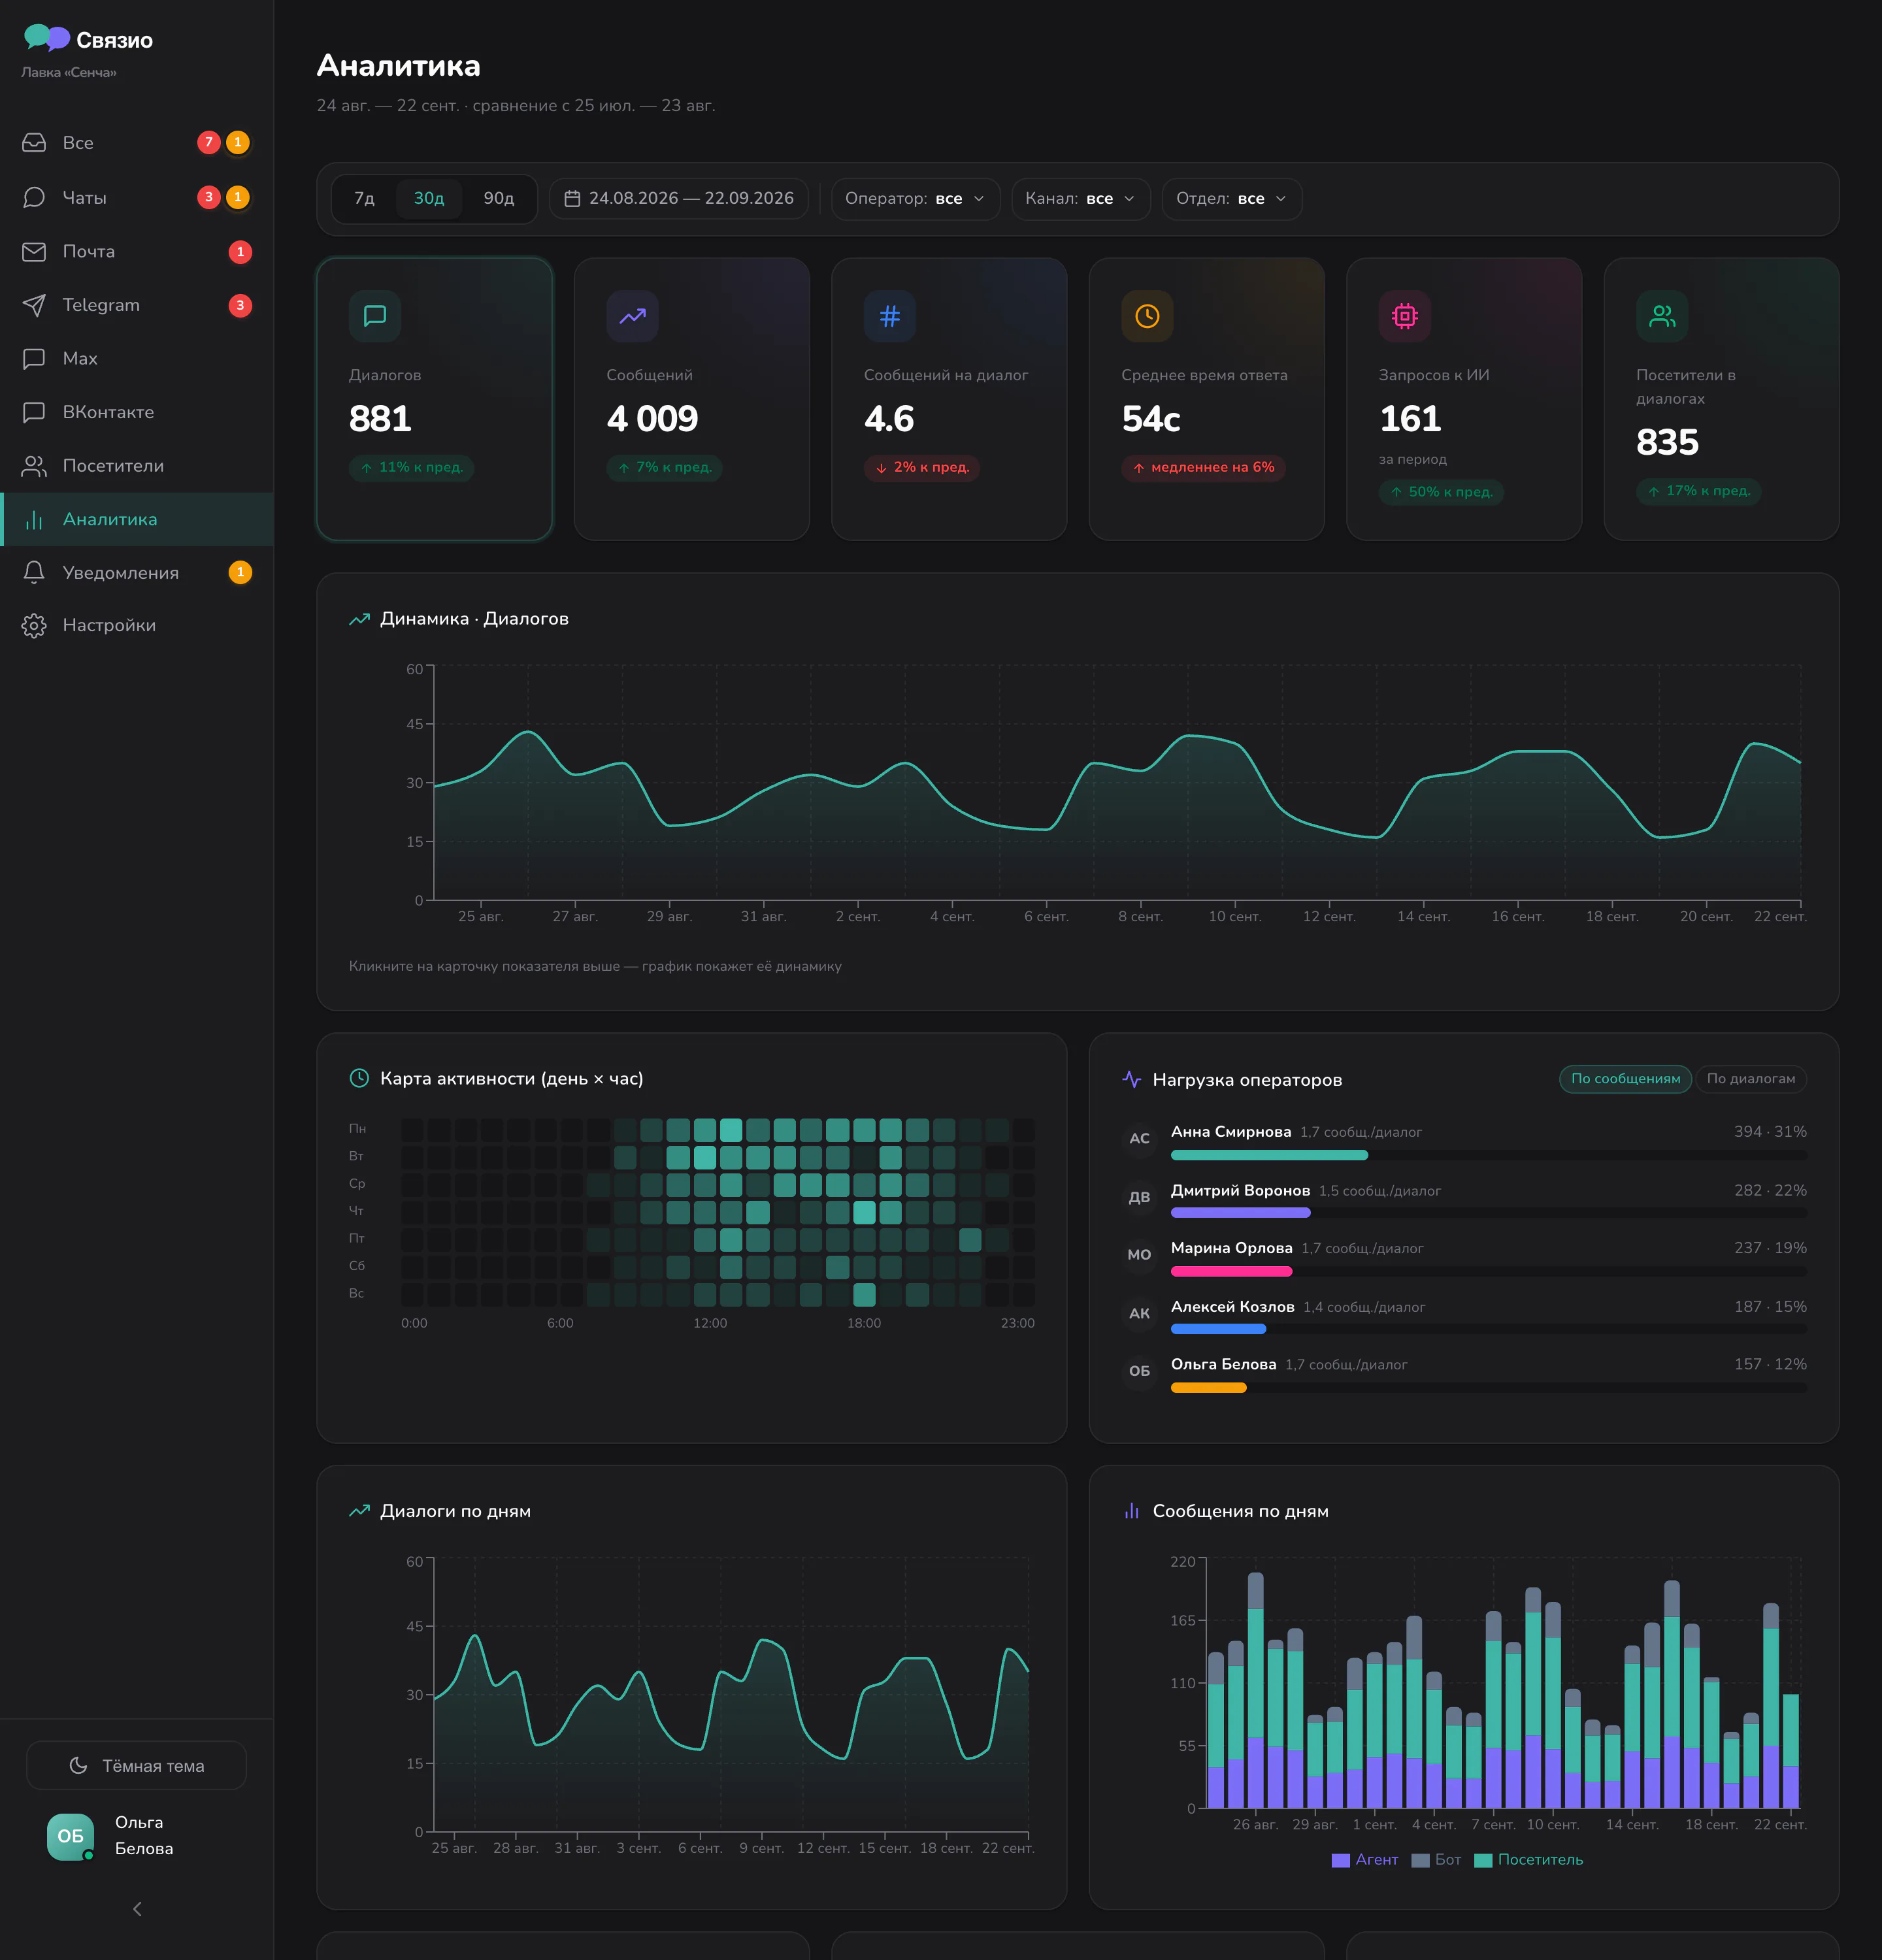The width and height of the screenshot is (1882, 1960).
Task: Expand the Отдел filter dropdown
Action: [1231, 199]
